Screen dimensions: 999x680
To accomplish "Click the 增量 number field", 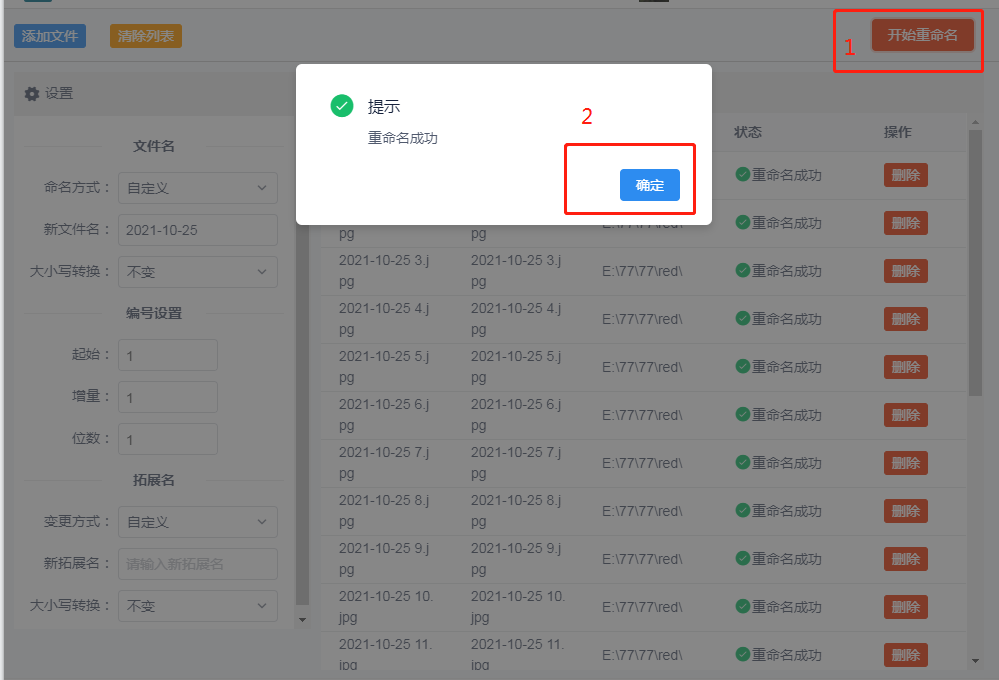I will 168,397.
